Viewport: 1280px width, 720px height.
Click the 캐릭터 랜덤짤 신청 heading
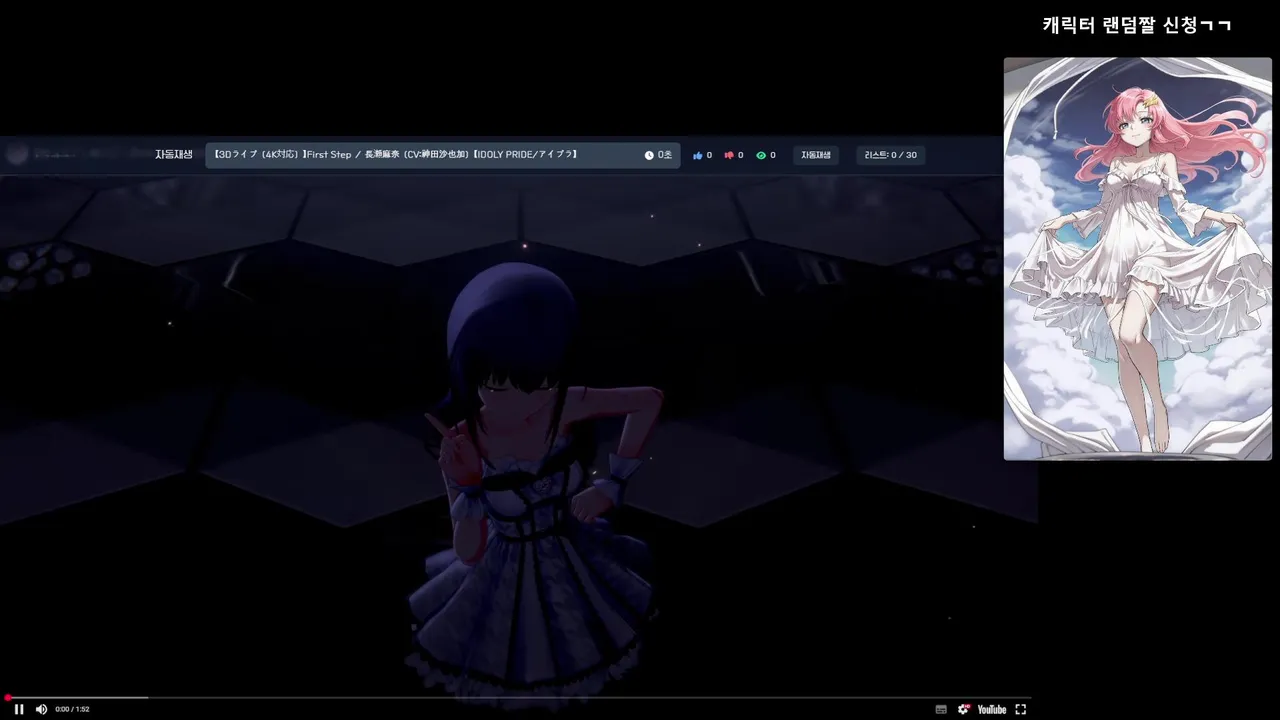point(1137,25)
